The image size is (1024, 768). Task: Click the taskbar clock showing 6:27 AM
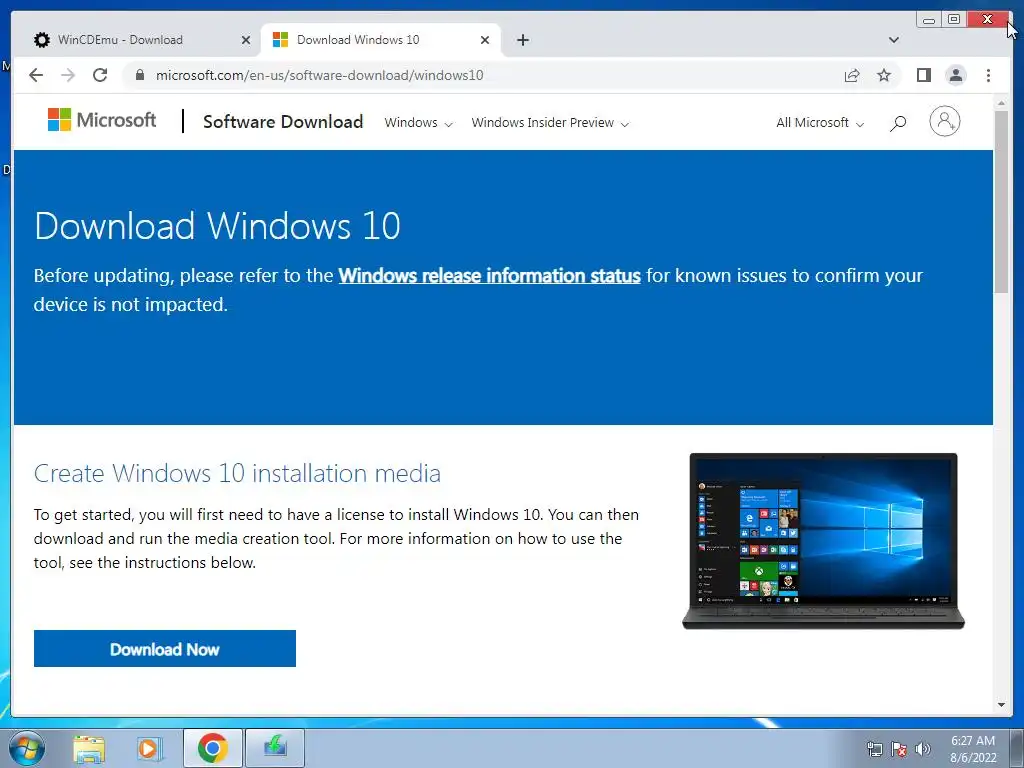(x=973, y=749)
